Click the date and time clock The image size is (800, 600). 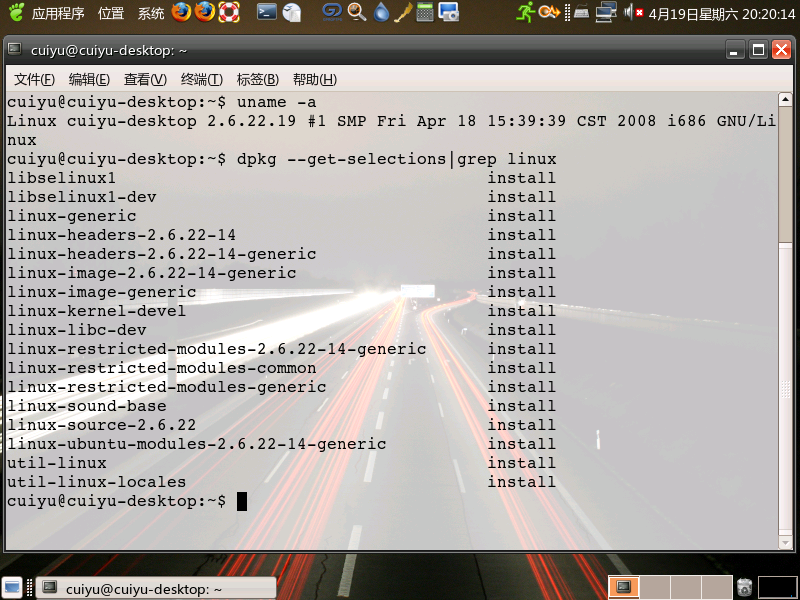[721, 14]
